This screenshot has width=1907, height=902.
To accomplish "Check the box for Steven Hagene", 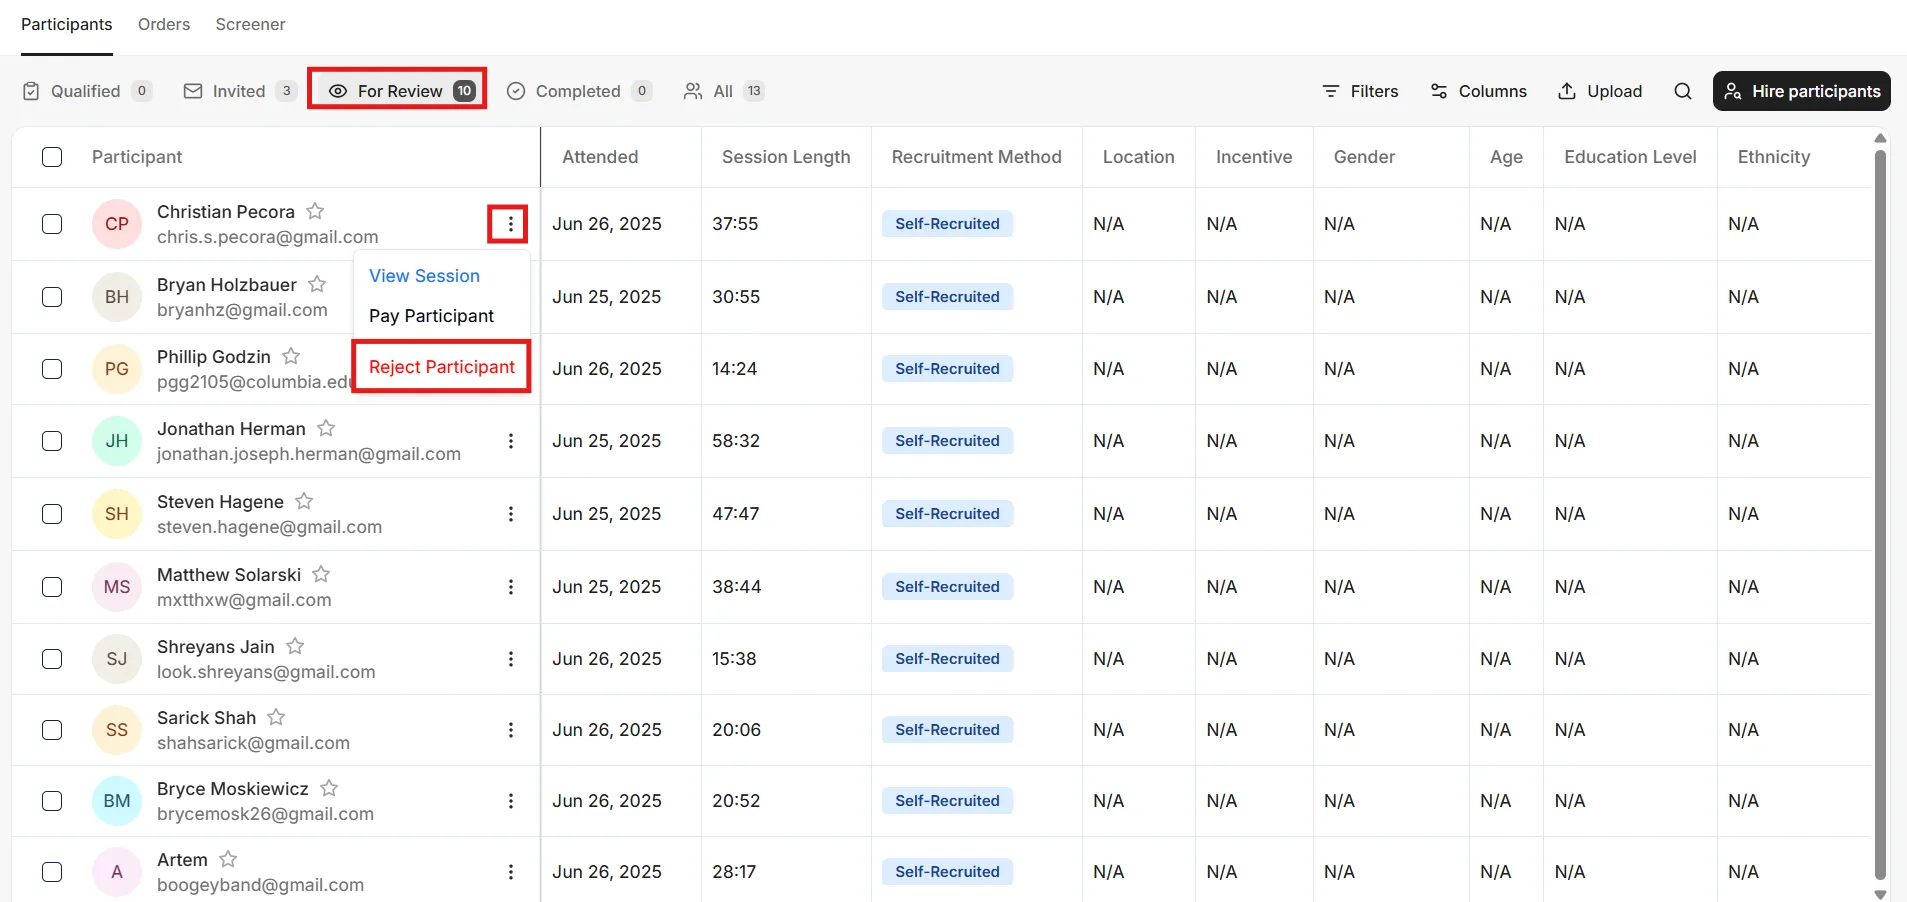I will tap(52, 514).
